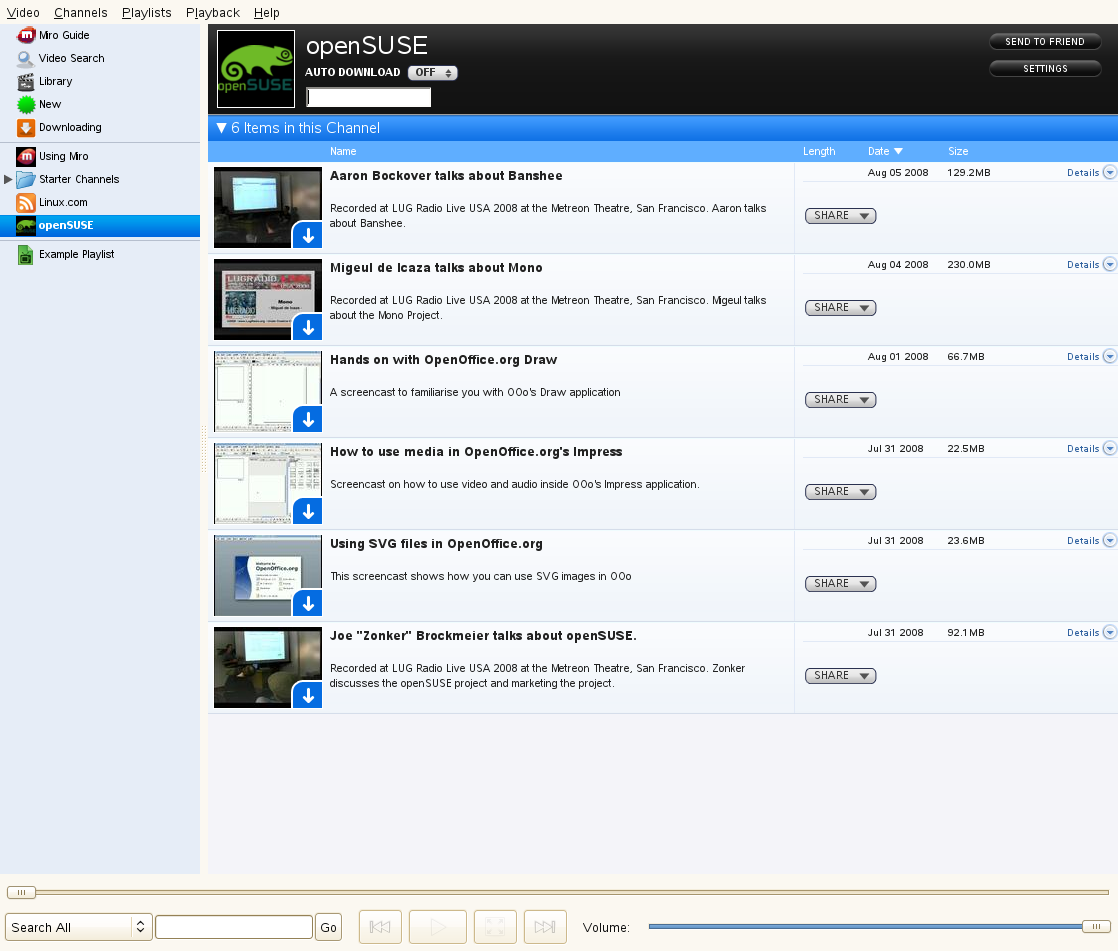Viewport: 1118px width, 951px height.
Task: Click the openSUSE channel logo in header
Action: pos(256,69)
